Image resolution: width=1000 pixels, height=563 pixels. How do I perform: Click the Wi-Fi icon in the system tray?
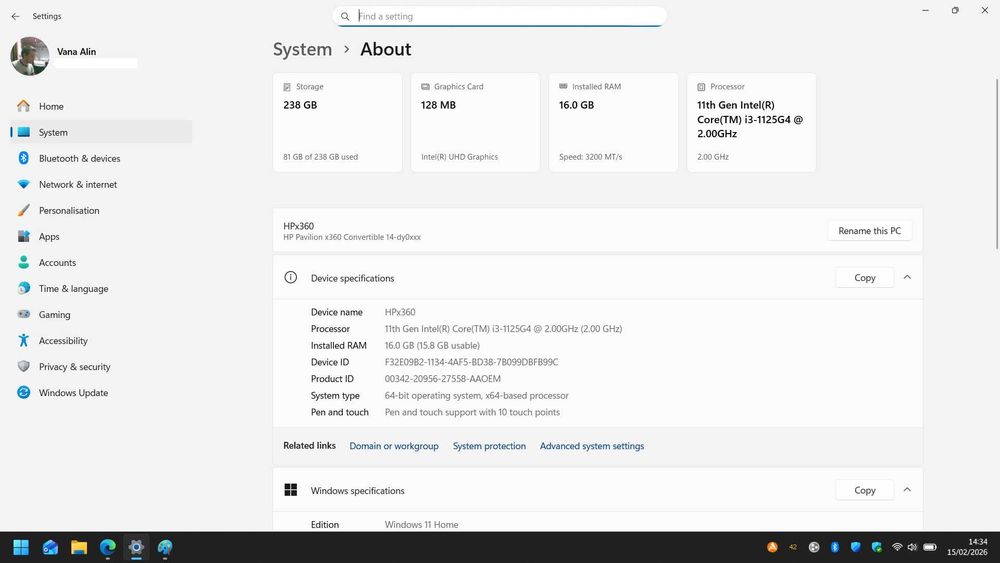(x=897, y=547)
